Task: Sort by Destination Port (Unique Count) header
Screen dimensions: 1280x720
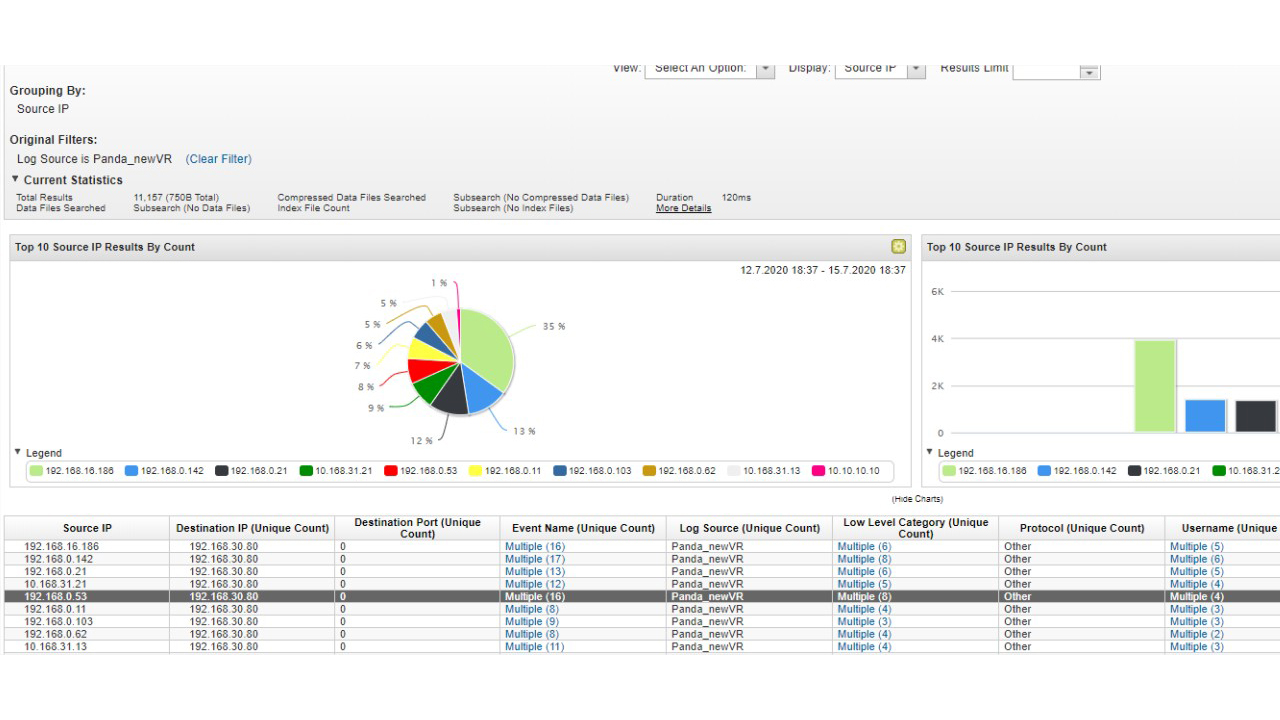Action: click(x=418, y=528)
